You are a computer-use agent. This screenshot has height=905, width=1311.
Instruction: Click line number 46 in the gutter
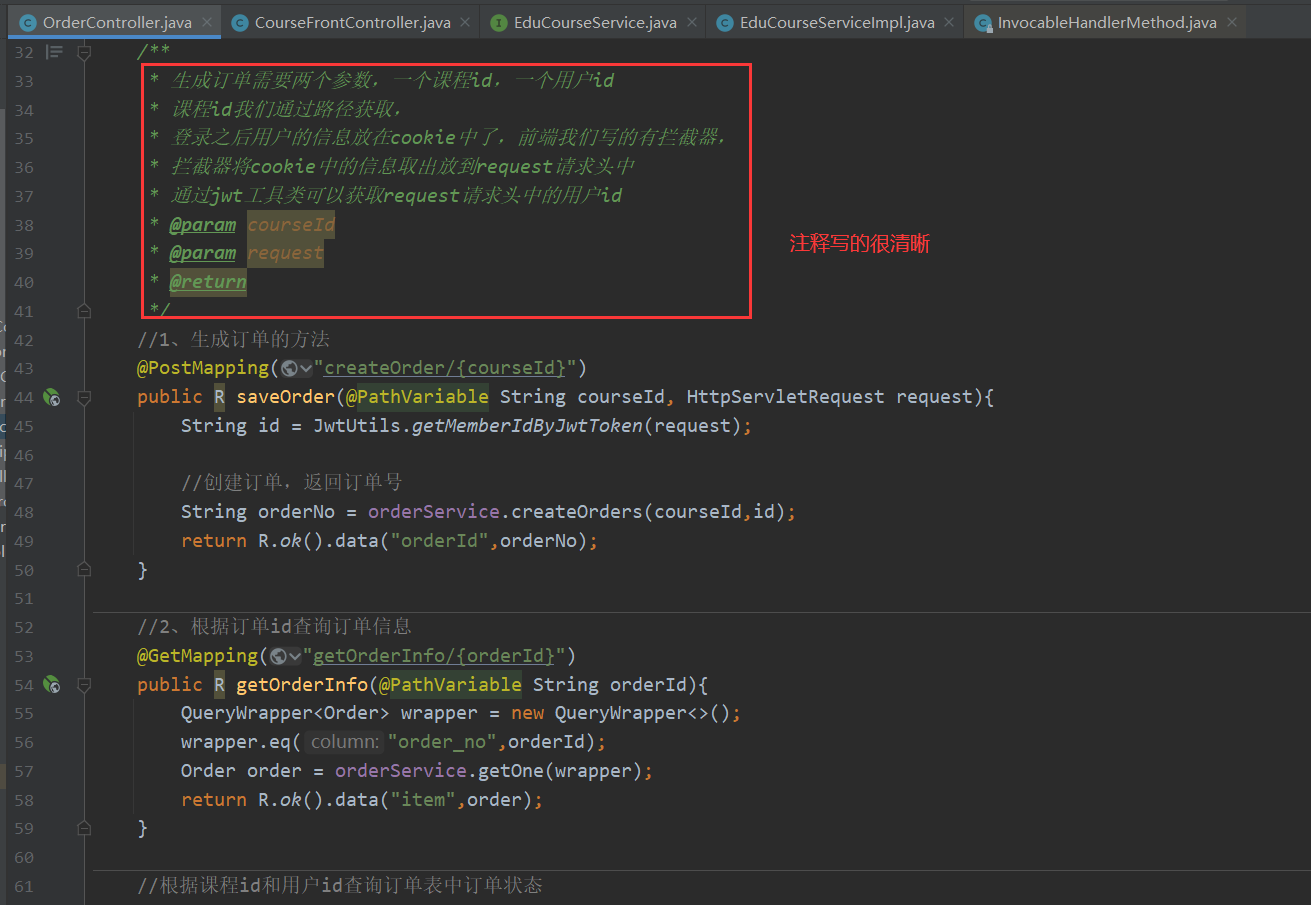(24, 455)
